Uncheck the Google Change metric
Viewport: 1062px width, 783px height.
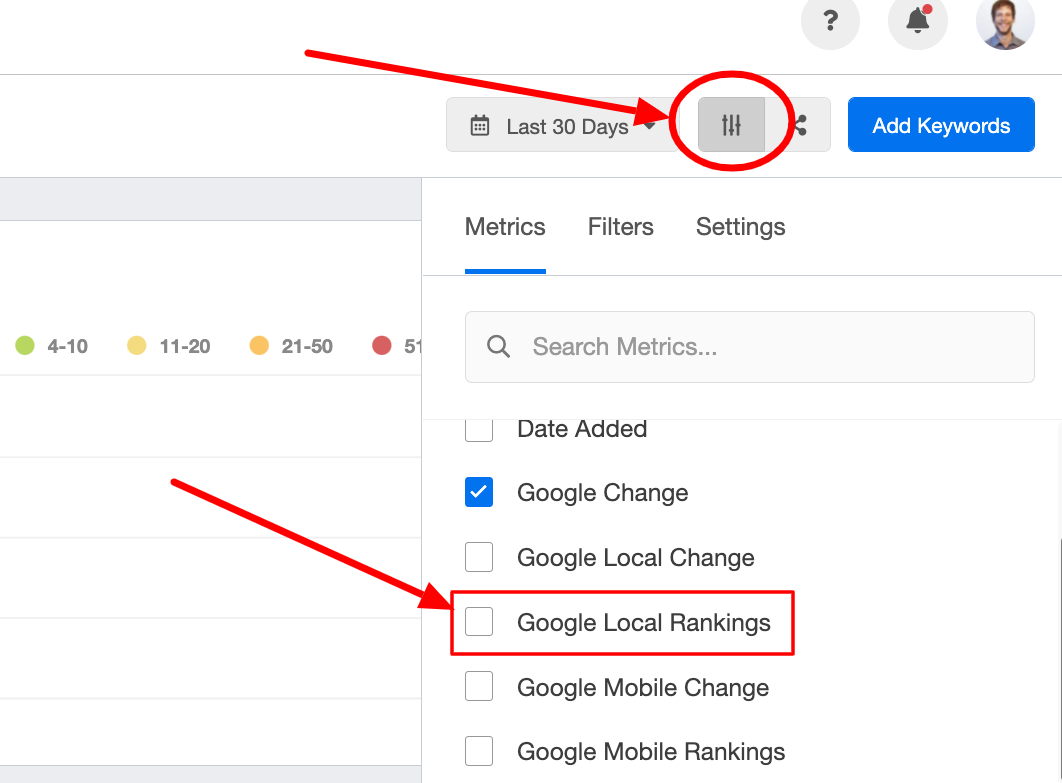[479, 492]
